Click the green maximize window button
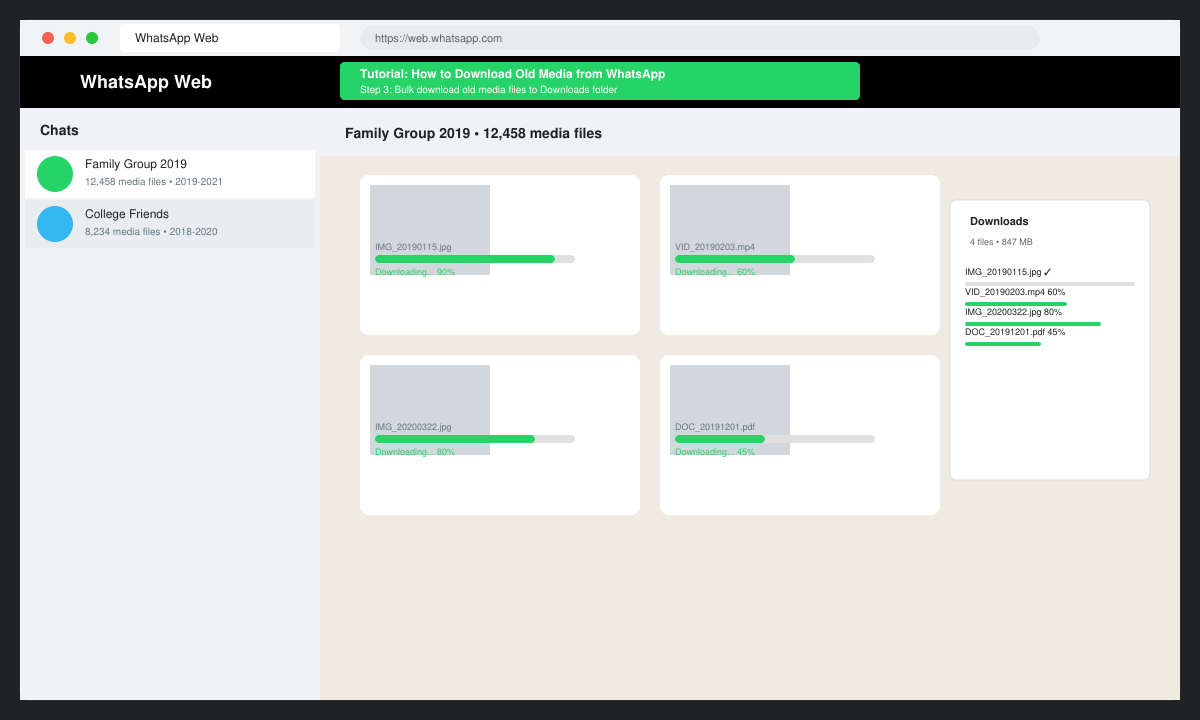This screenshot has width=1200, height=720. (92, 38)
